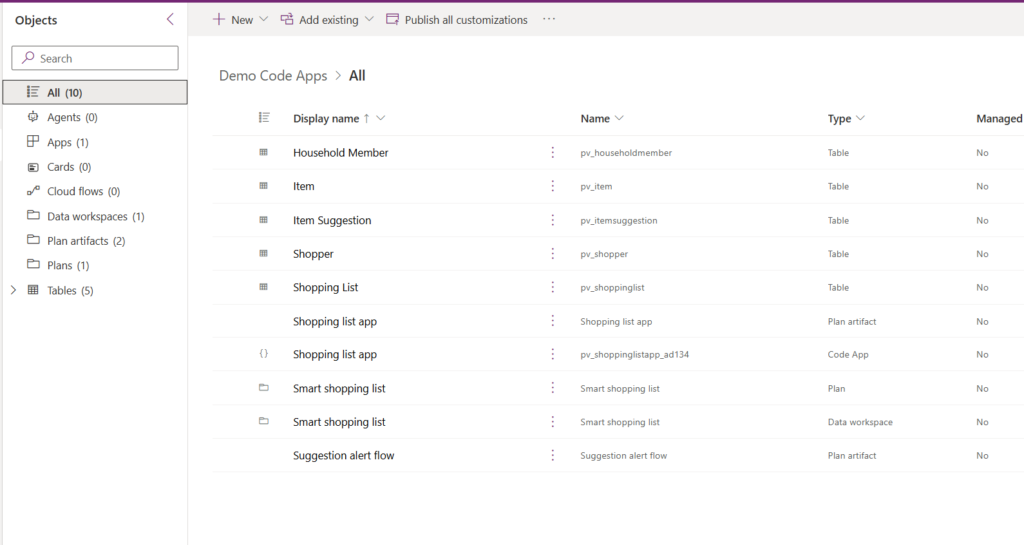Screen dimensions: 1024x545
Task: Open the Type column dropdown
Action: point(860,118)
